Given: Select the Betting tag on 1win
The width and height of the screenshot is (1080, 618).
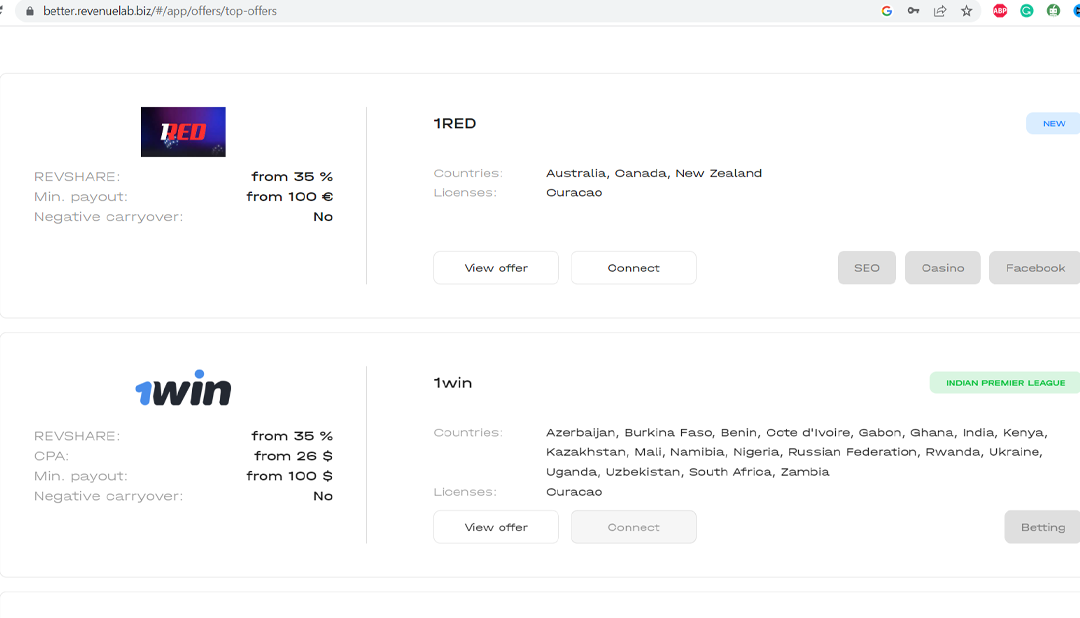Looking at the screenshot, I should [x=1042, y=527].
